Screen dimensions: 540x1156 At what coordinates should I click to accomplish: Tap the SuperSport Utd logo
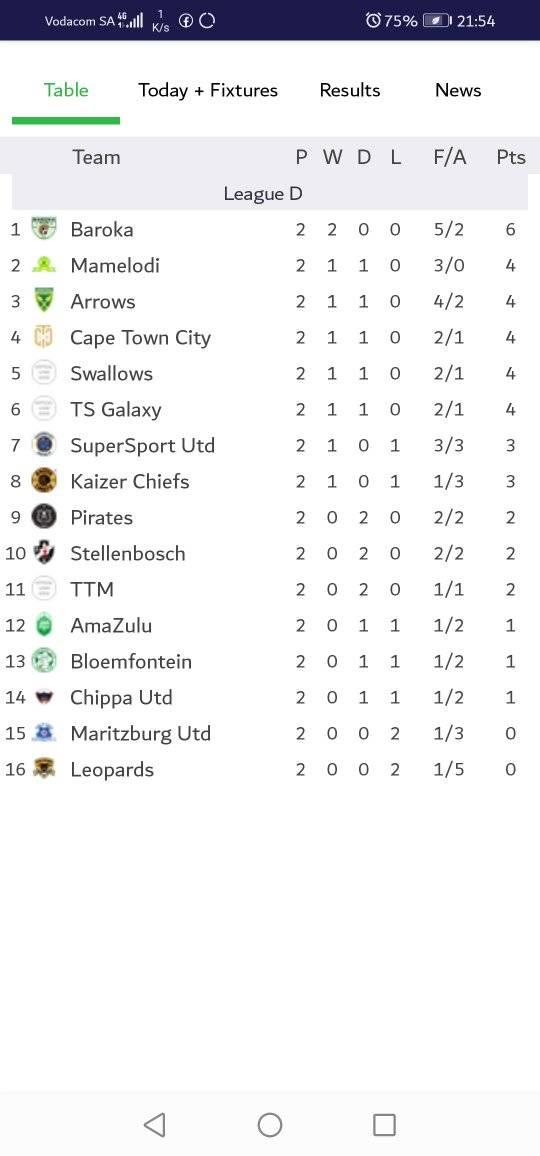pos(44,445)
